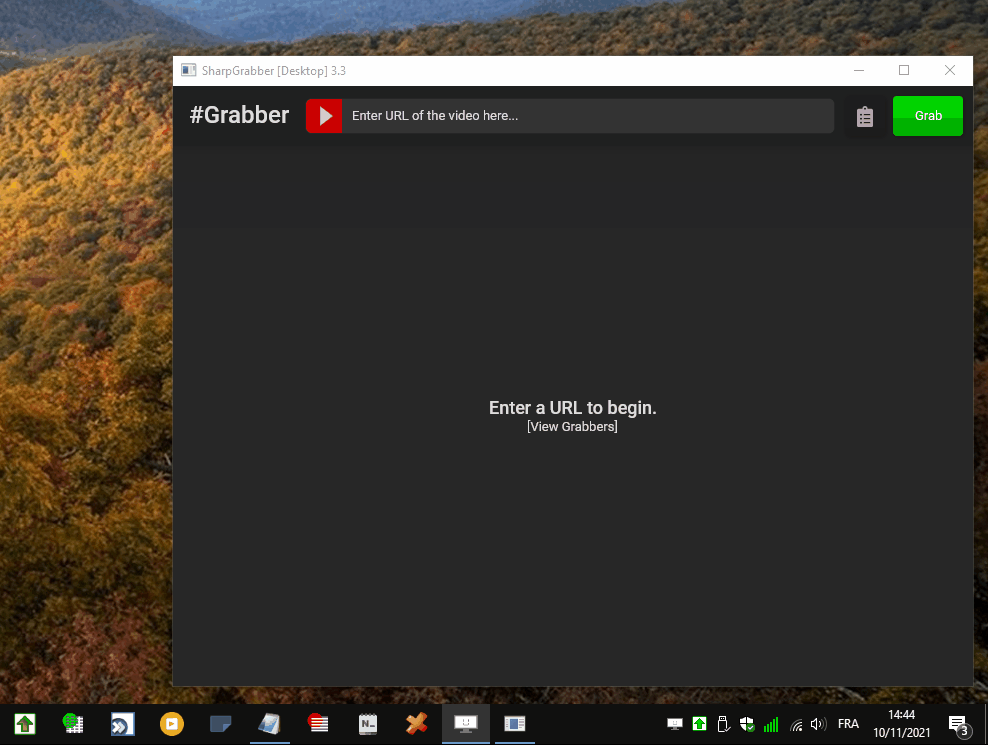Open the orange crossed tools taskbar app
The height and width of the screenshot is (745, 988).
tap(416, 724)
